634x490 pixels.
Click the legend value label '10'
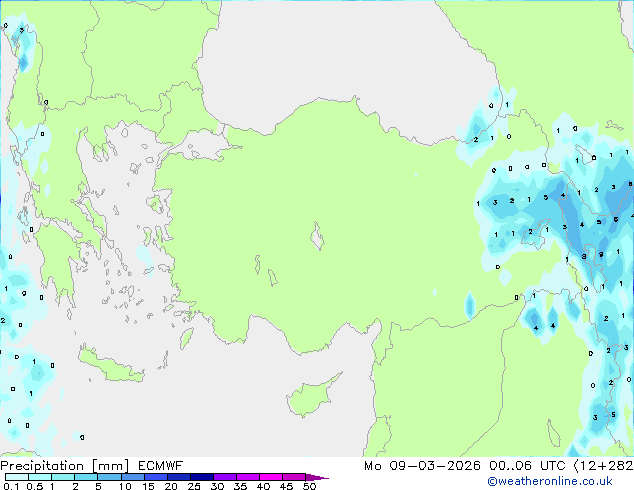(x=125, y=486)
